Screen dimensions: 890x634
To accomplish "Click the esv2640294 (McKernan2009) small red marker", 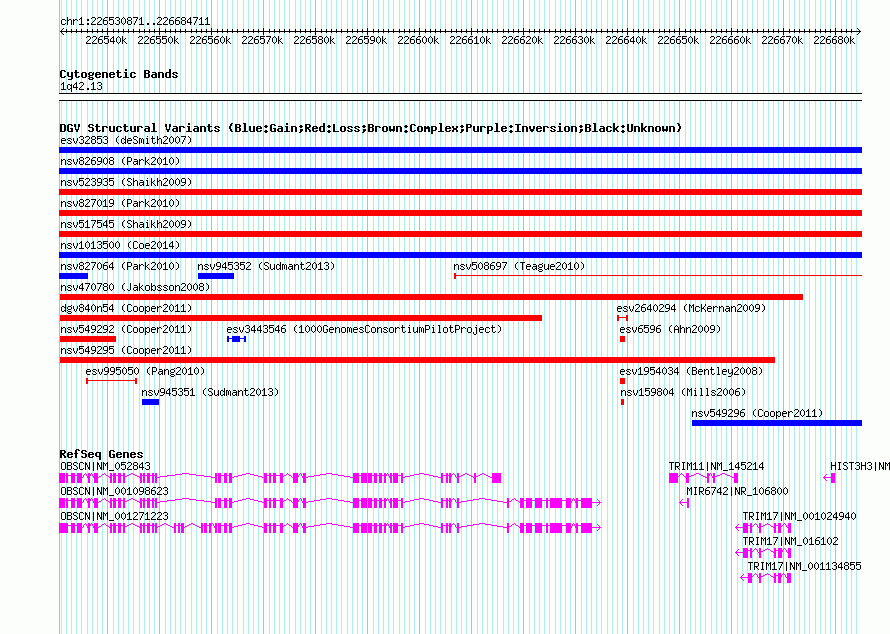I will pos(622,318).
